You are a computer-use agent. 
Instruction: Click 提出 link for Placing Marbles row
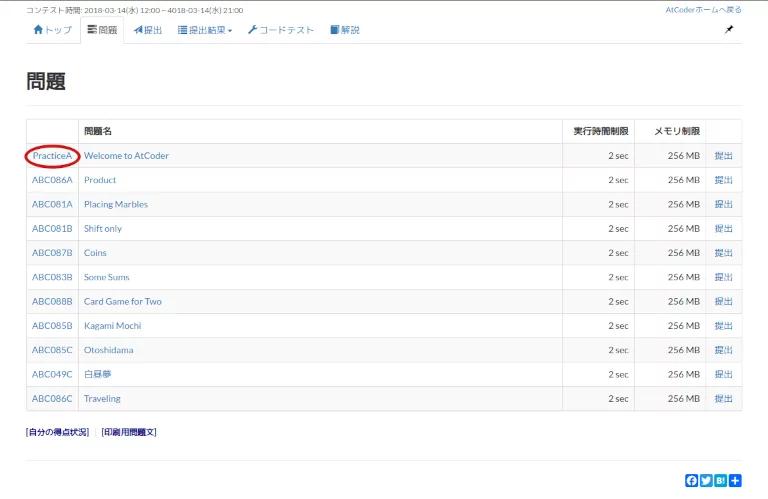coord(723,205)
